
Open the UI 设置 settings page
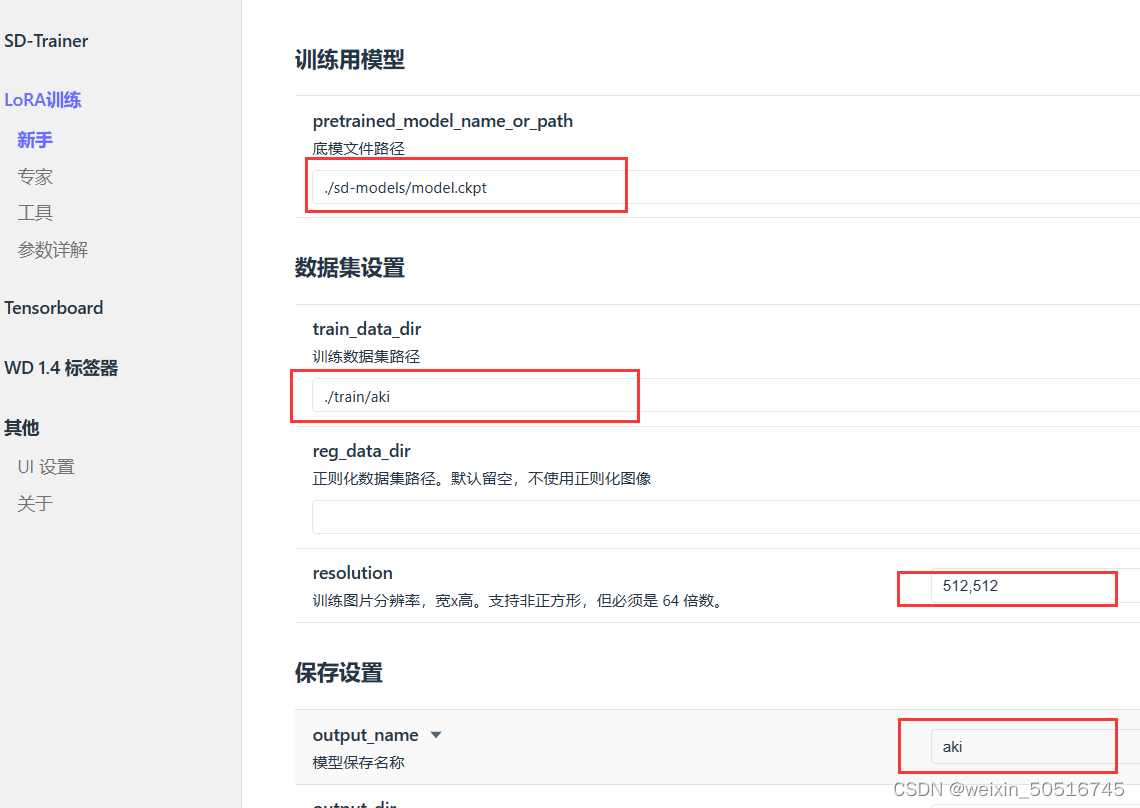coord(46,466)
